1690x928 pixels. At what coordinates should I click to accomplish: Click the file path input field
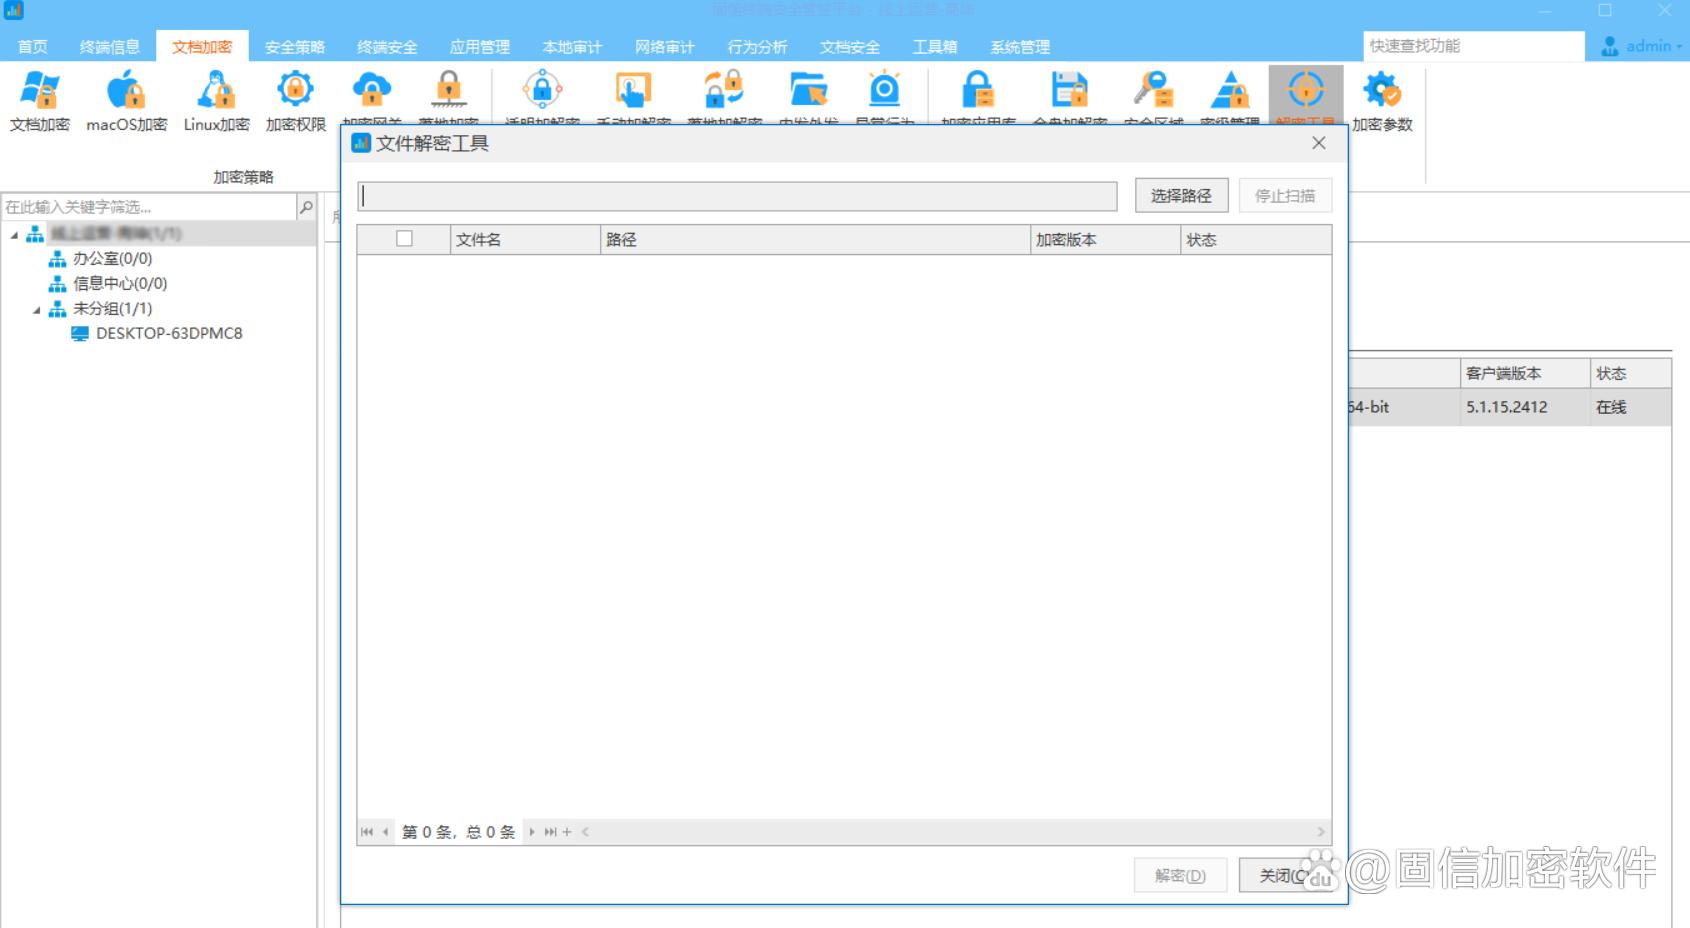740,195
